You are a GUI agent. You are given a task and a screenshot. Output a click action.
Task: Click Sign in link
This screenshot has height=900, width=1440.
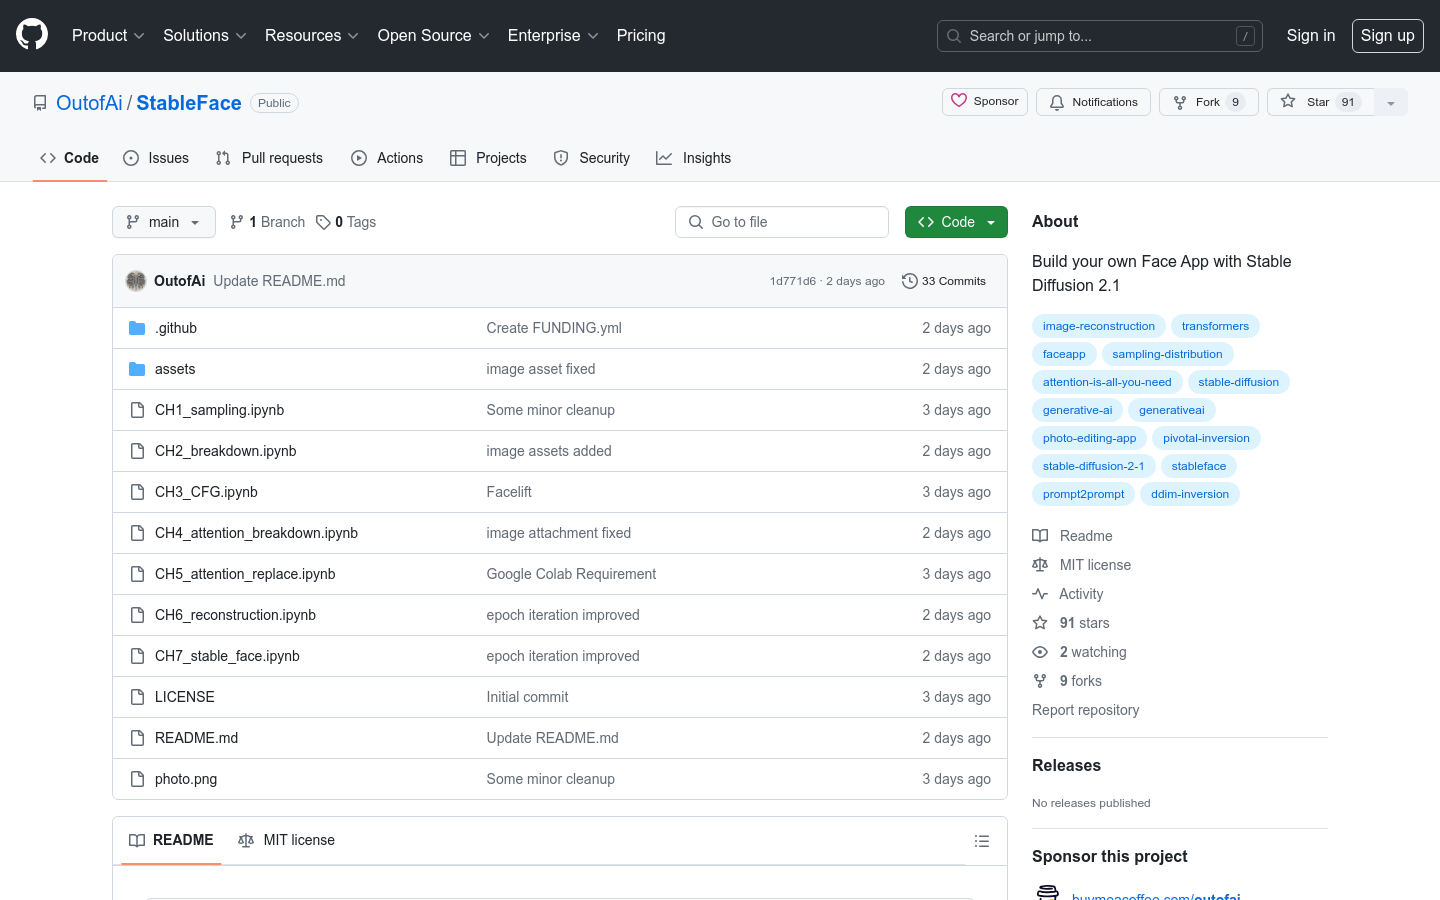point(1311,35)
